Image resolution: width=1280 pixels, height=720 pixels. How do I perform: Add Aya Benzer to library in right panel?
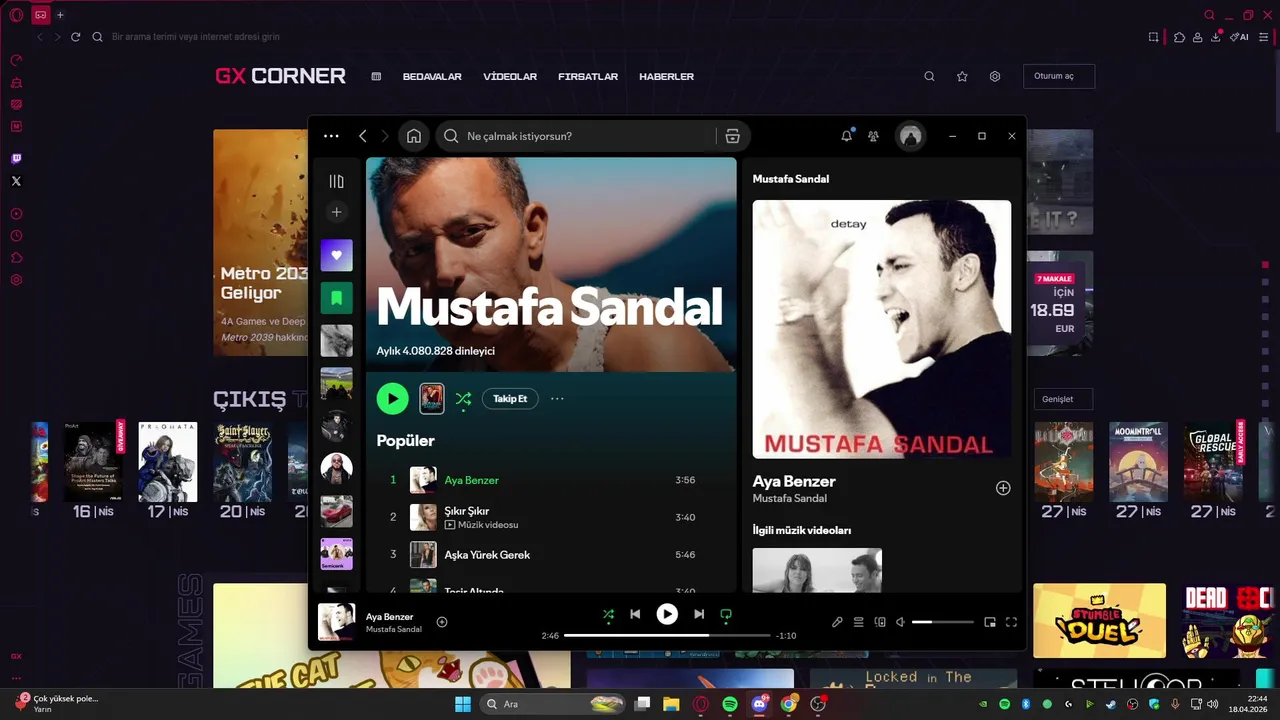click(1003, 488)
